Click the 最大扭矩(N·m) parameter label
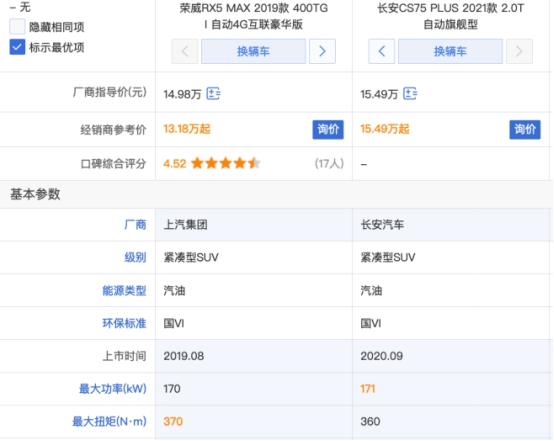554x441 pixels. pos(109,422)
